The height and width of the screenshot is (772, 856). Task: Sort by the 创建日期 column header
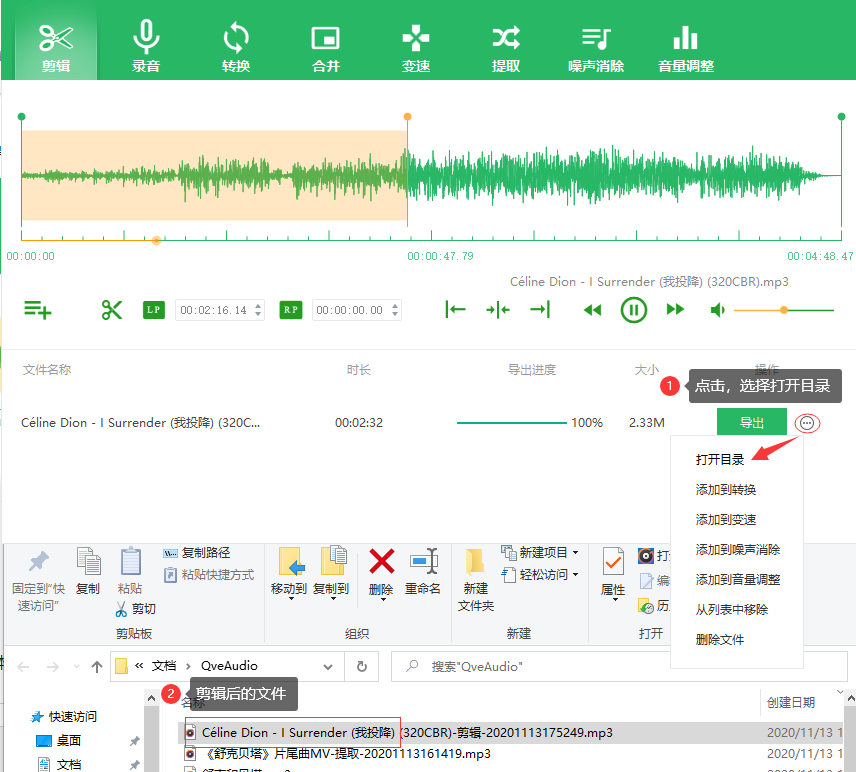(x=790, y=703)
